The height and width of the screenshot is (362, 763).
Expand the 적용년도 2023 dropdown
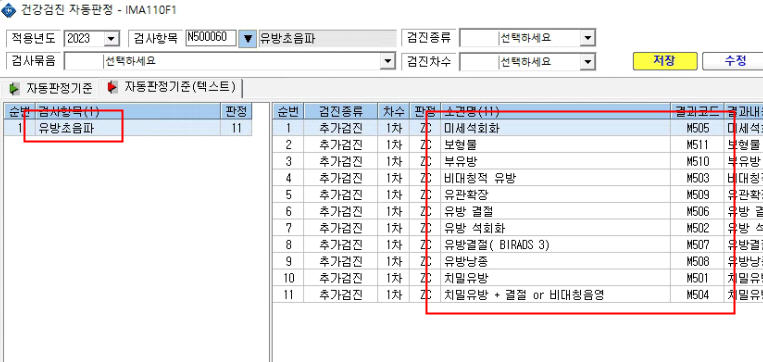pyautogui.click(x=112, y=38)
